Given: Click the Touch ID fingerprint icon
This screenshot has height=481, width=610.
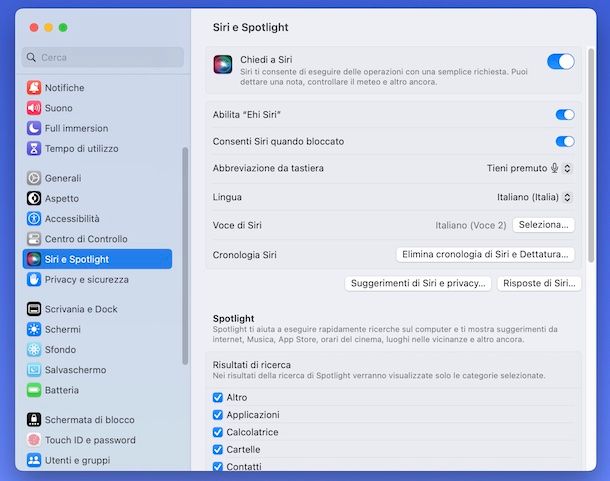Looking at the screenshot, I should tap(34, 440).
